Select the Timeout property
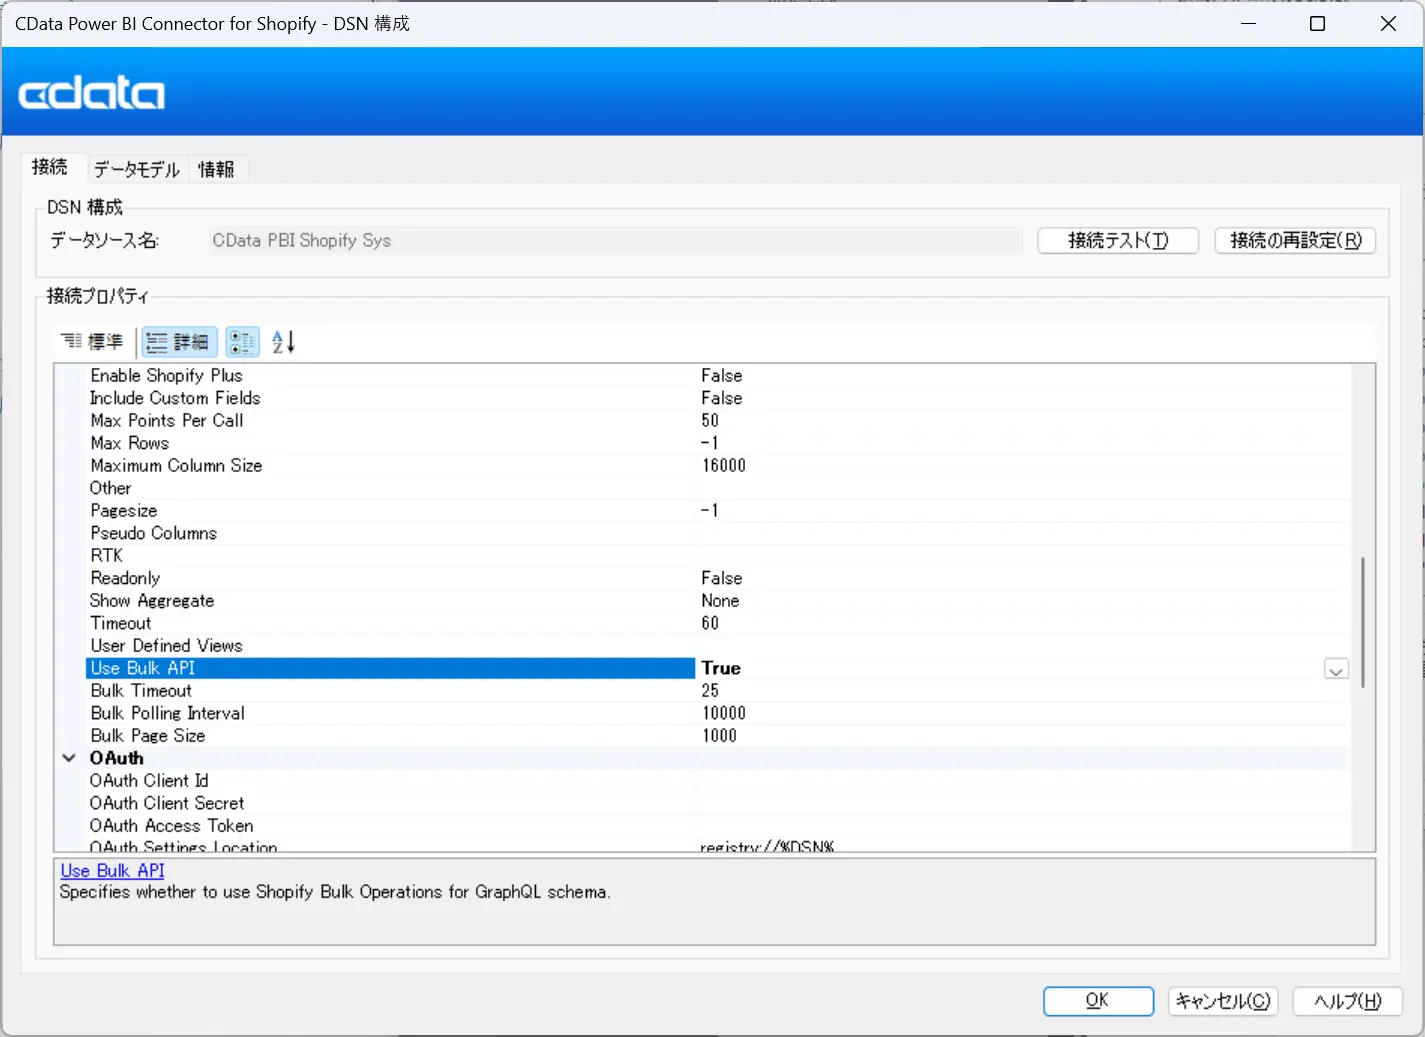Viewport: 1425px width, 1037px height. 121,623
